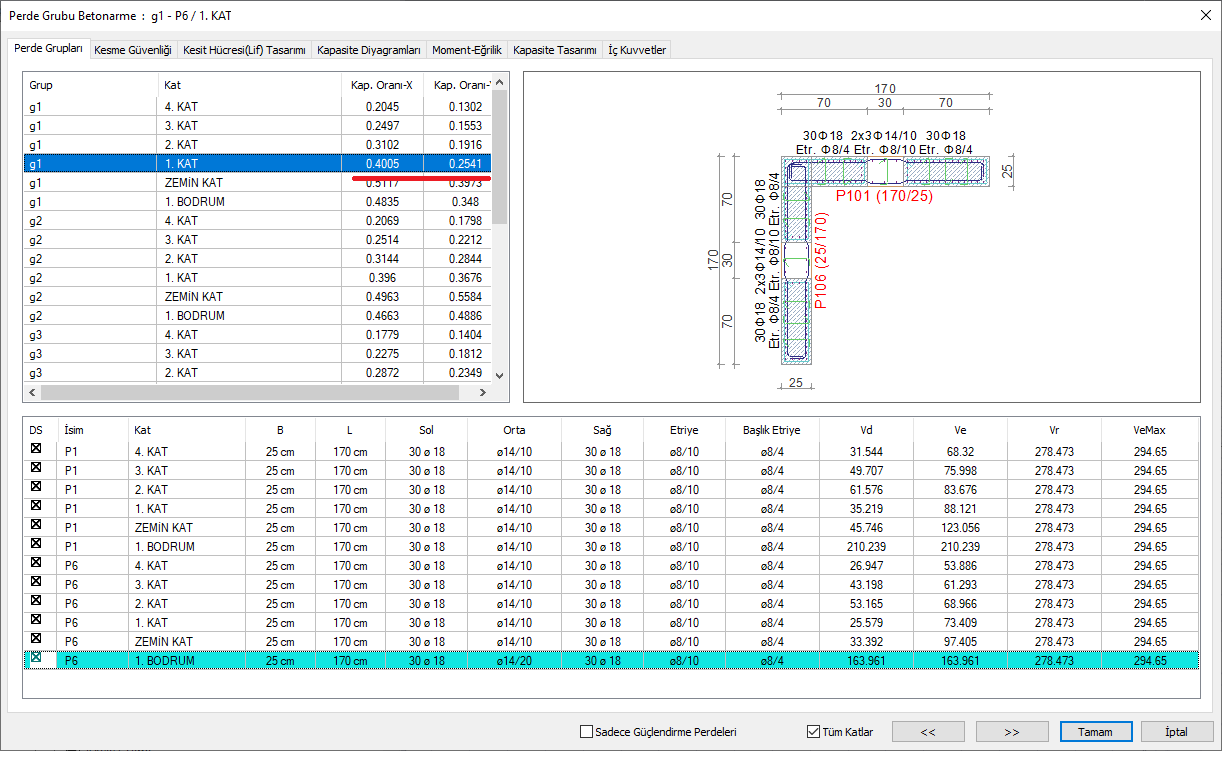Image resolution: width=1228 pixels, height=762 pixels.
Task: Select highlighted group row g1 1. KAT
Action: click(x=258, y=163)
